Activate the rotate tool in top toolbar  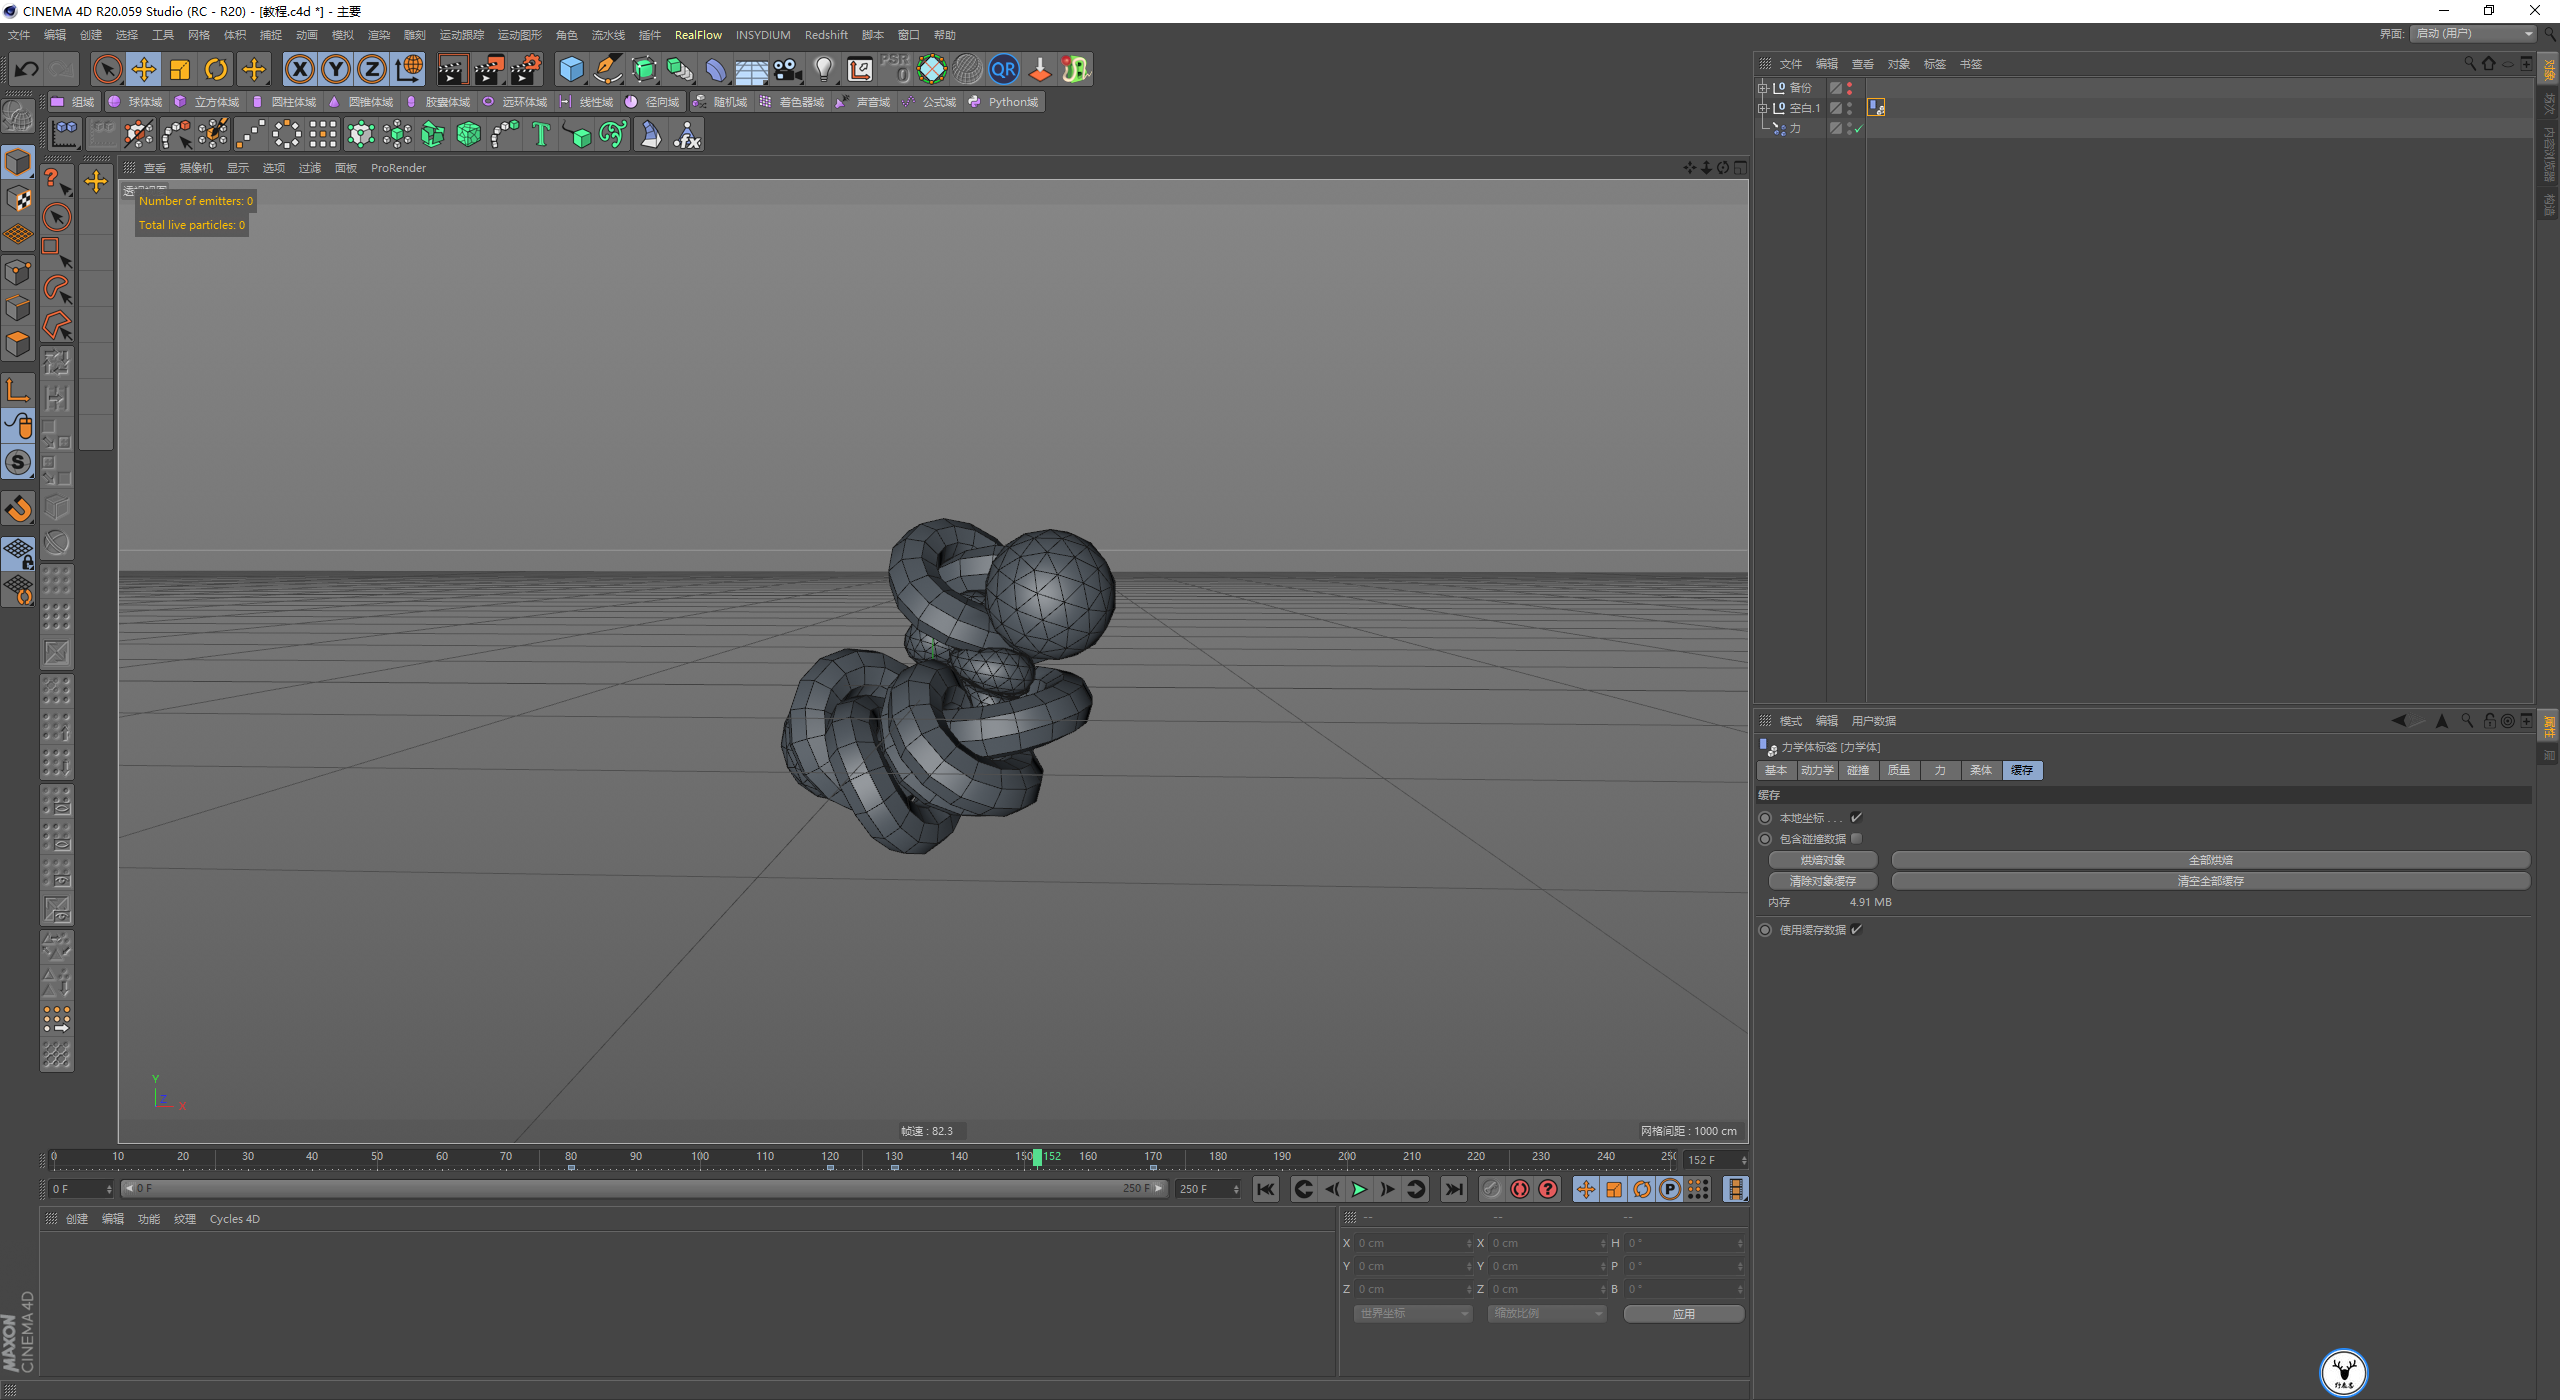216,69
